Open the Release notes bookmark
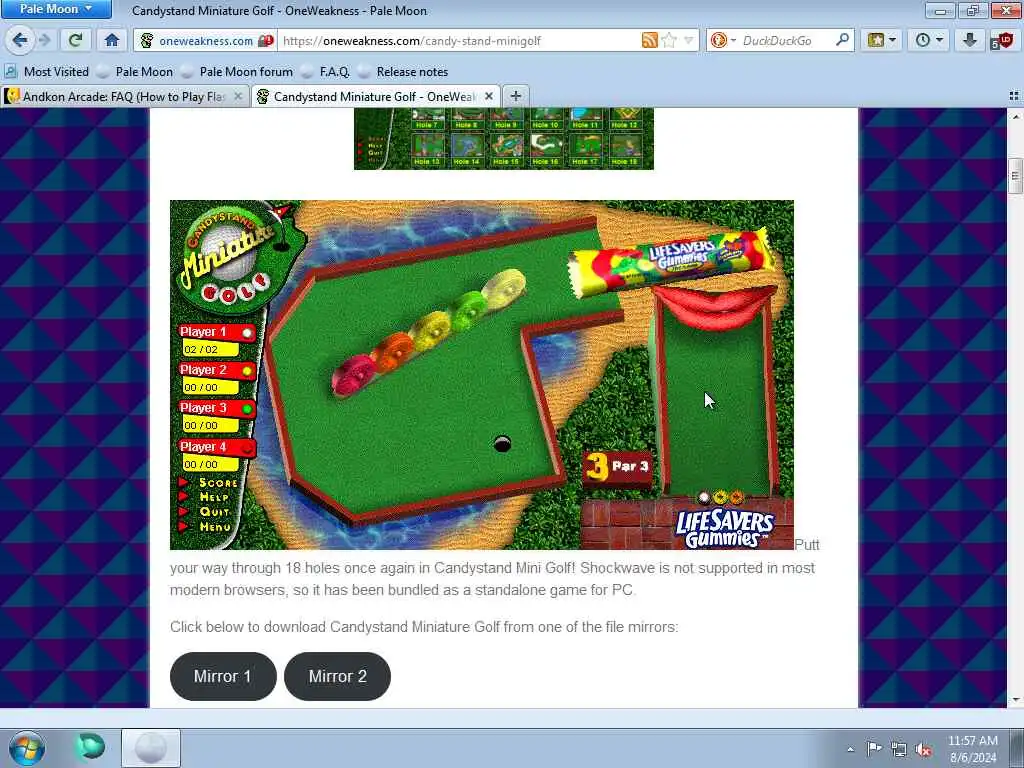The width and height of the screenshot is (1024, 768). (x=403, y=72)
